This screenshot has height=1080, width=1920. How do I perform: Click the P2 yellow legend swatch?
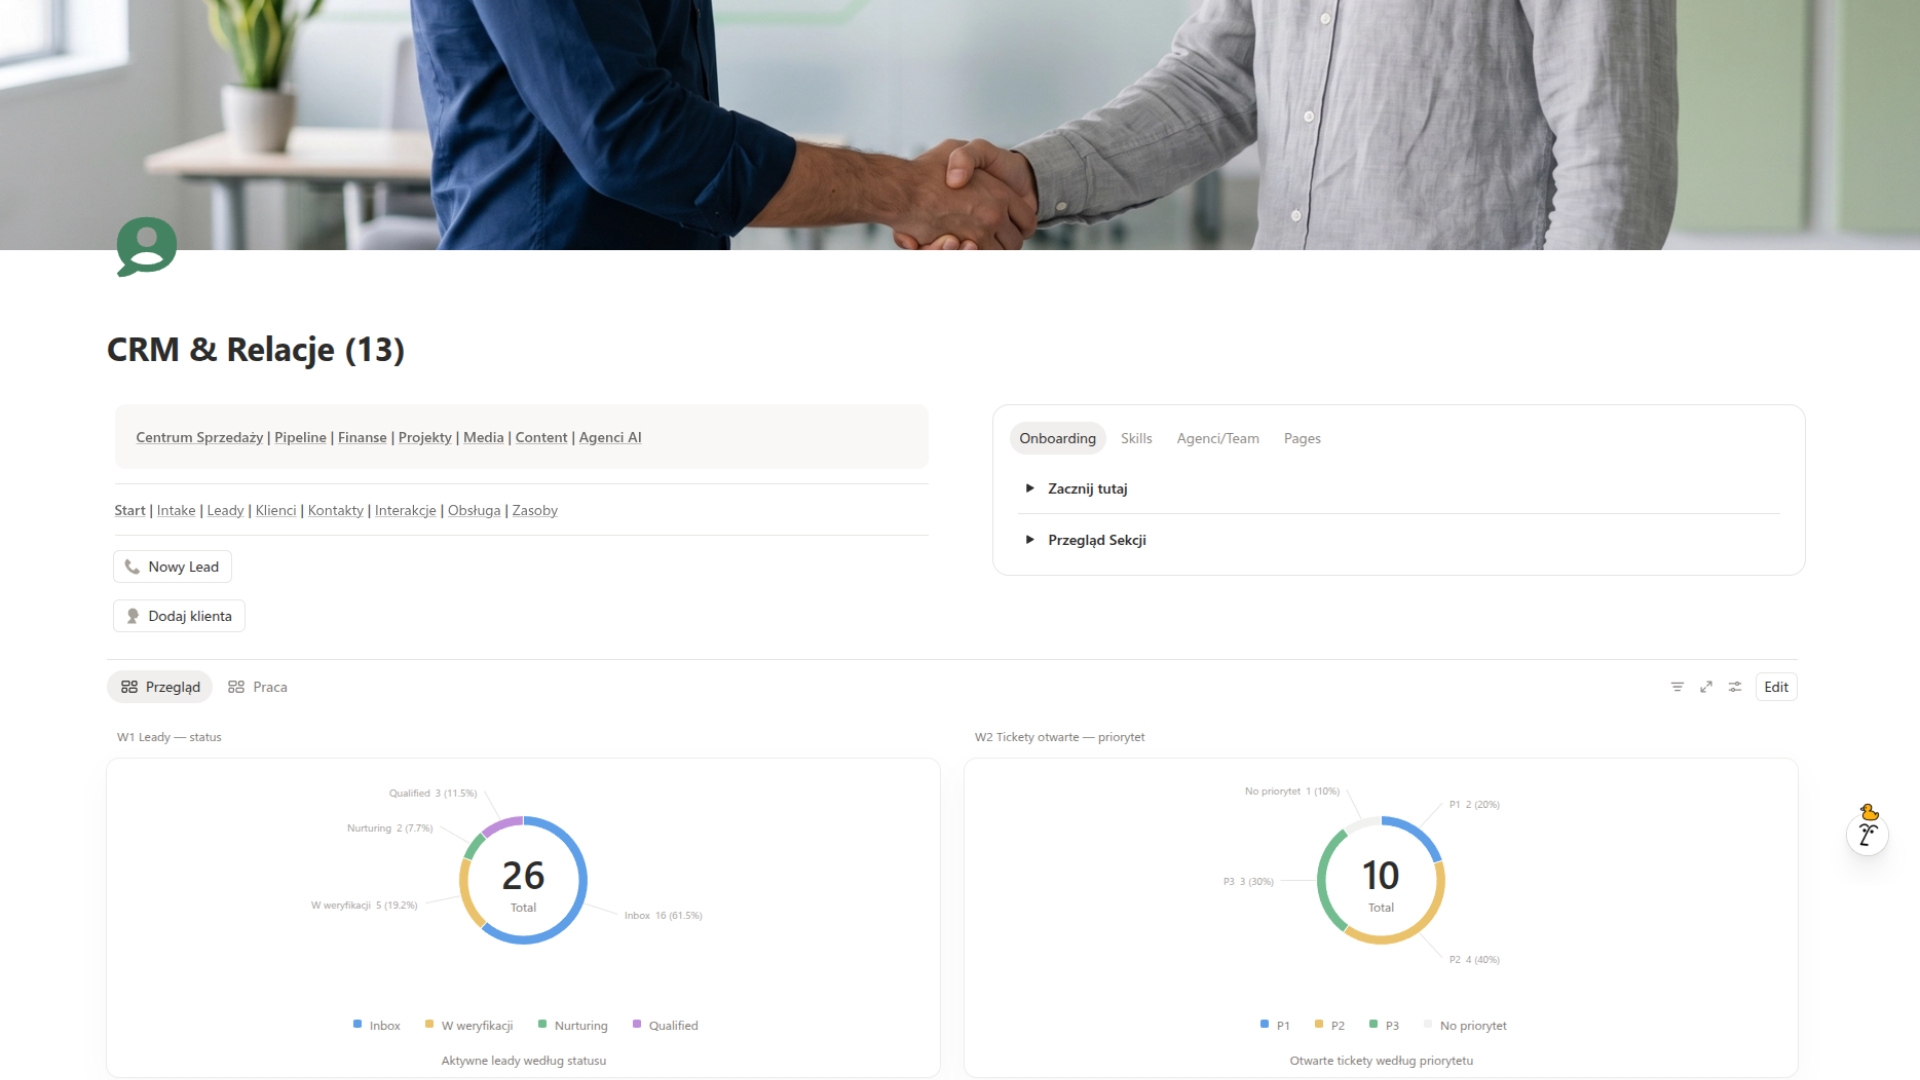tap(1319, 1024)
